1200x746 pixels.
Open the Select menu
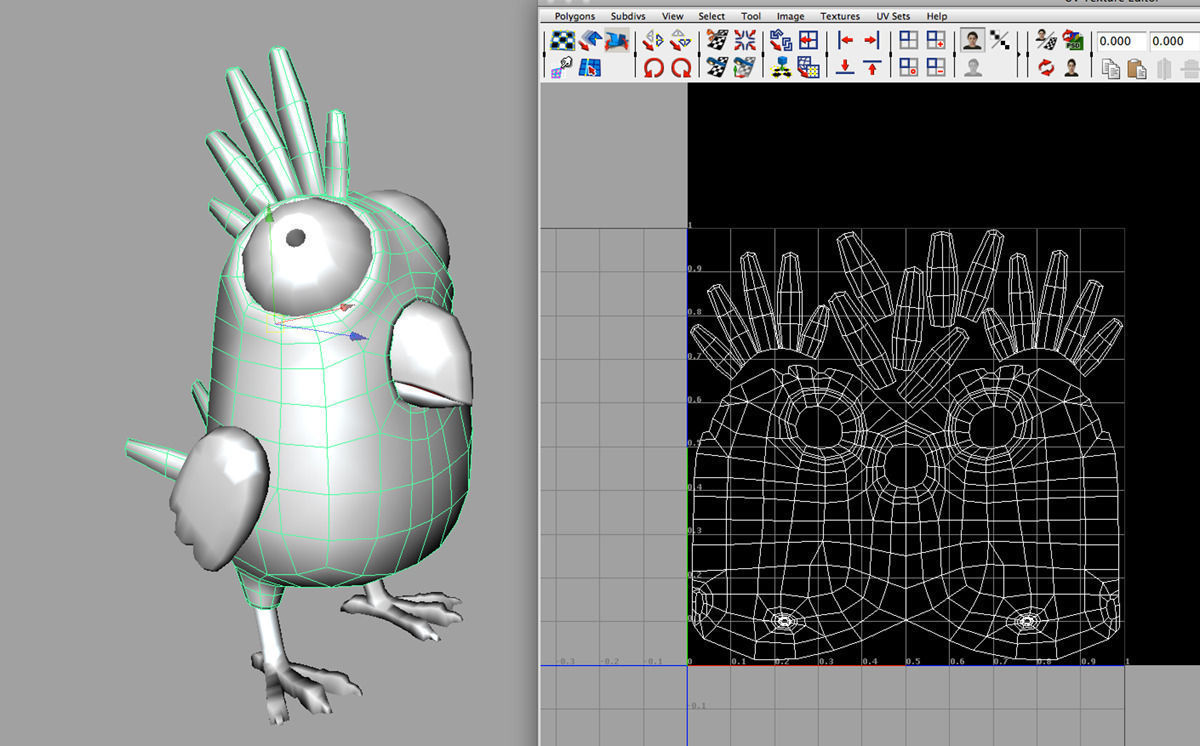[712, 17]
